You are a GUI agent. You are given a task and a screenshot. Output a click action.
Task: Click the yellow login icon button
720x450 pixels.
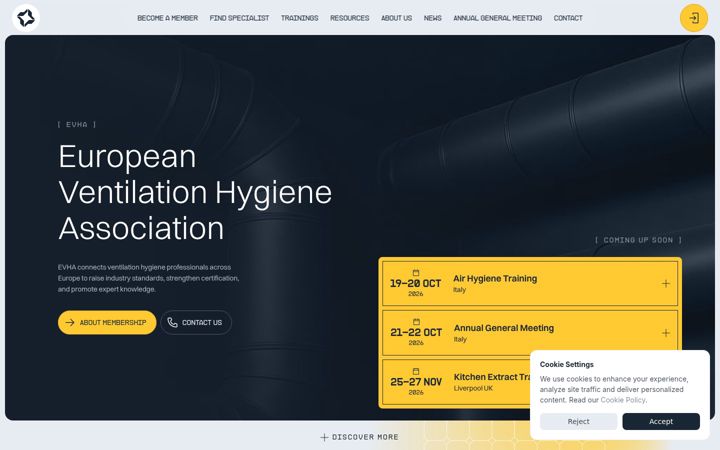tap(694, 18)
